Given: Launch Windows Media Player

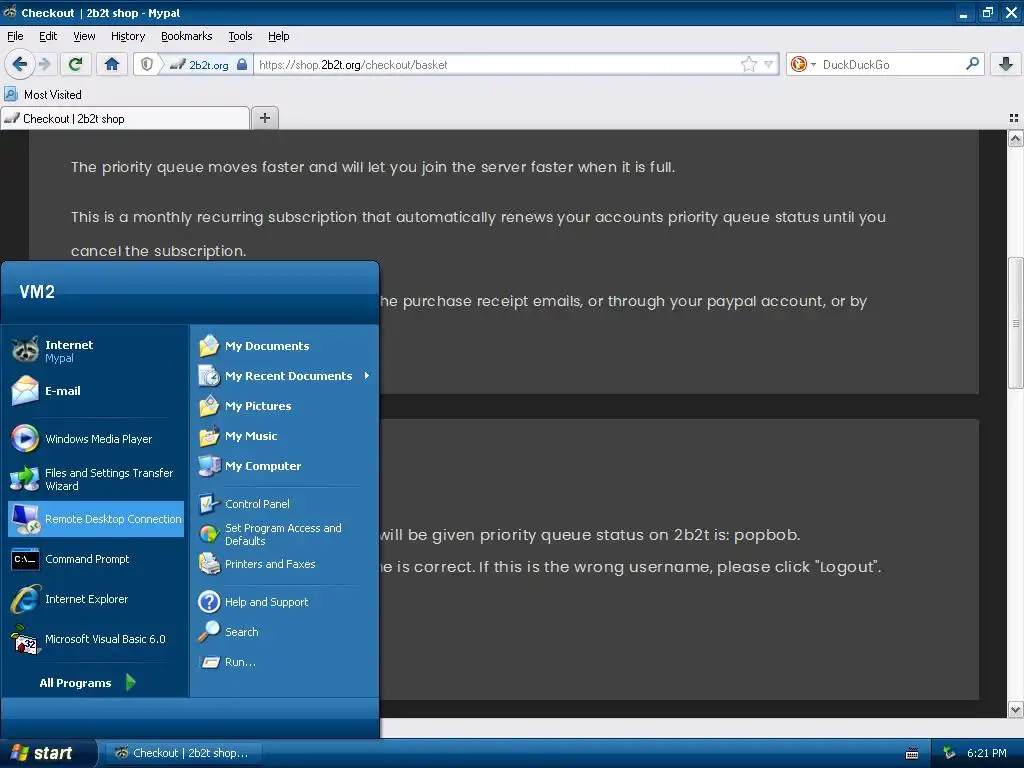Looking at the screenshot, I should tap(96, 439).
